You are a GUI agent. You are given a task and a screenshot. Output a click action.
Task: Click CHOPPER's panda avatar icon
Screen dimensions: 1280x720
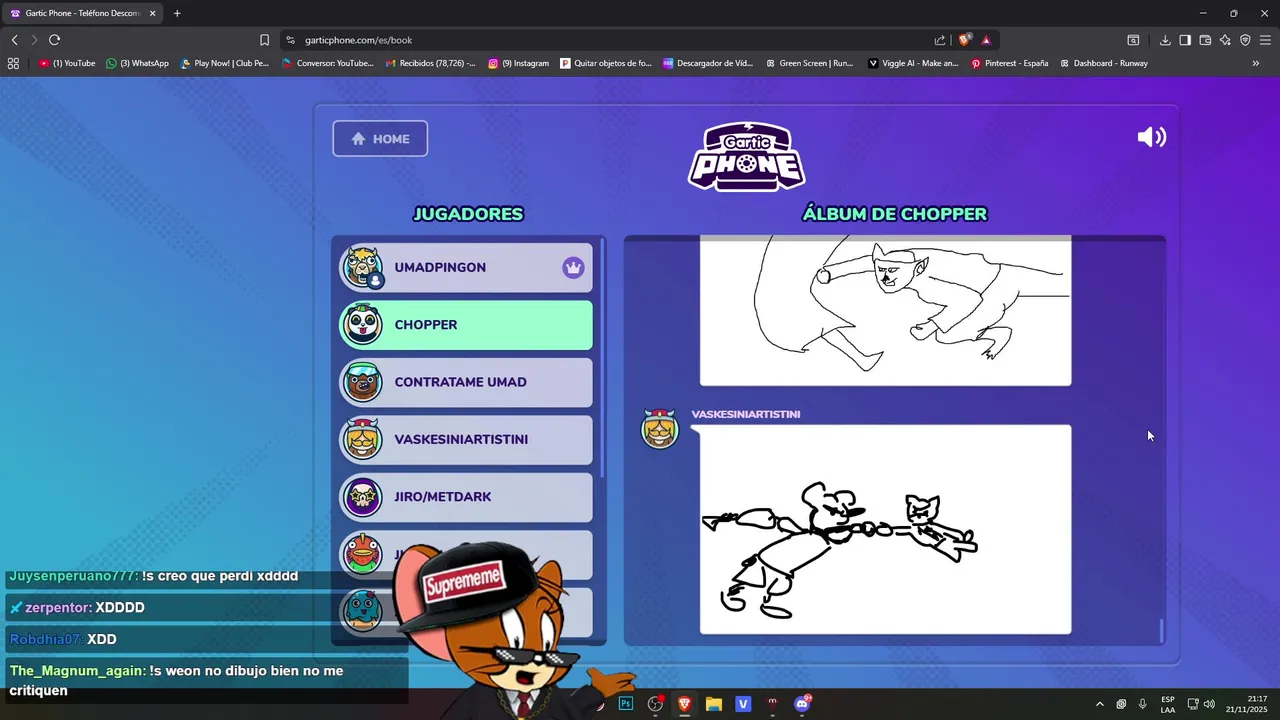click(x=362, y=325)
